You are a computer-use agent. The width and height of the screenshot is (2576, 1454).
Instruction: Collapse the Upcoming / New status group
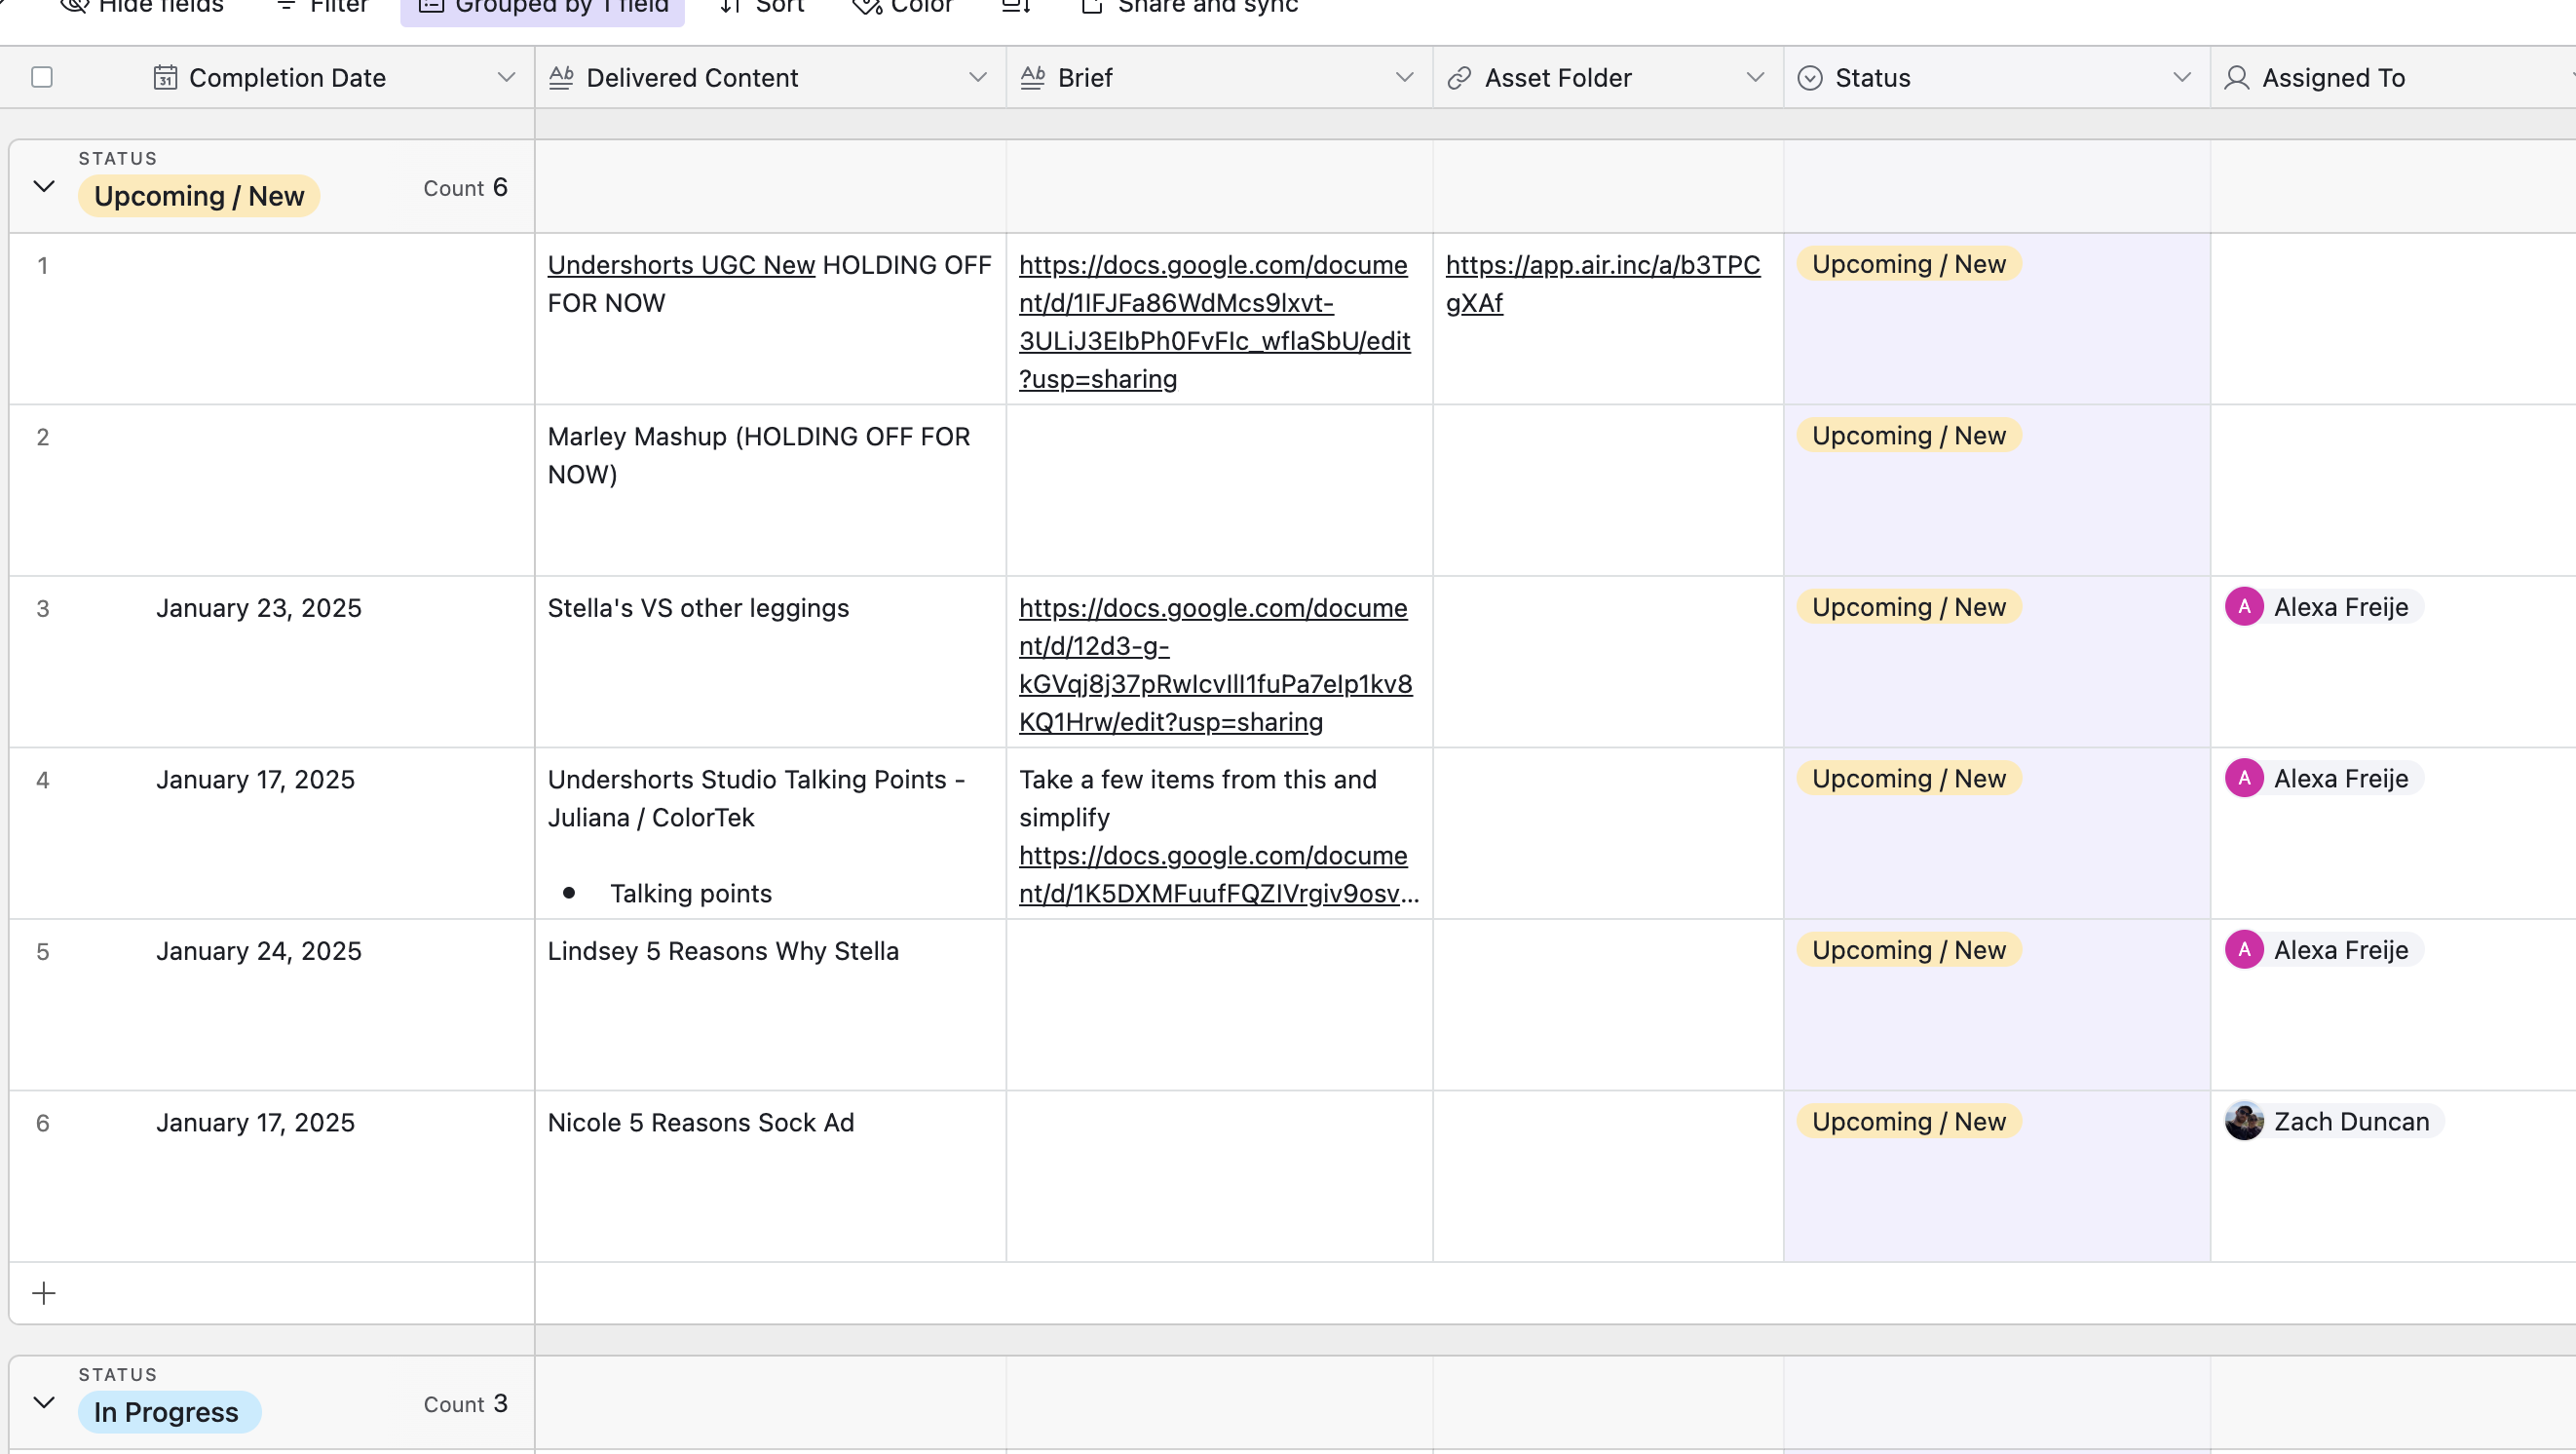(43, 186)
